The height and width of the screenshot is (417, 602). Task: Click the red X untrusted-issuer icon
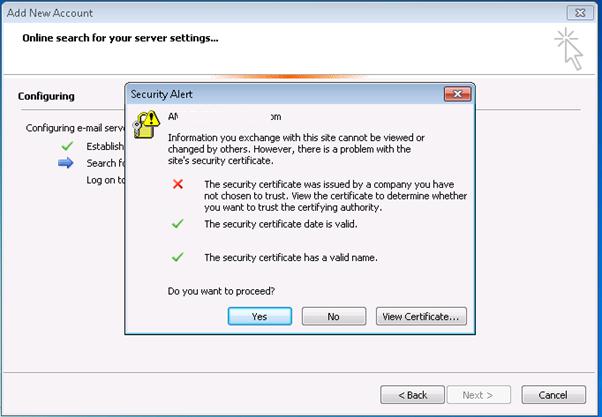click(178, 184)
